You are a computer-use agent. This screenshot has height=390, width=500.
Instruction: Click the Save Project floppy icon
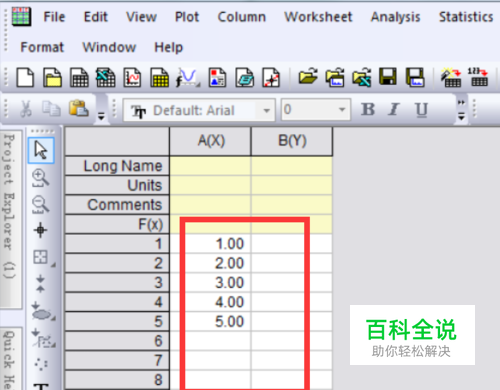pos(388,77)
